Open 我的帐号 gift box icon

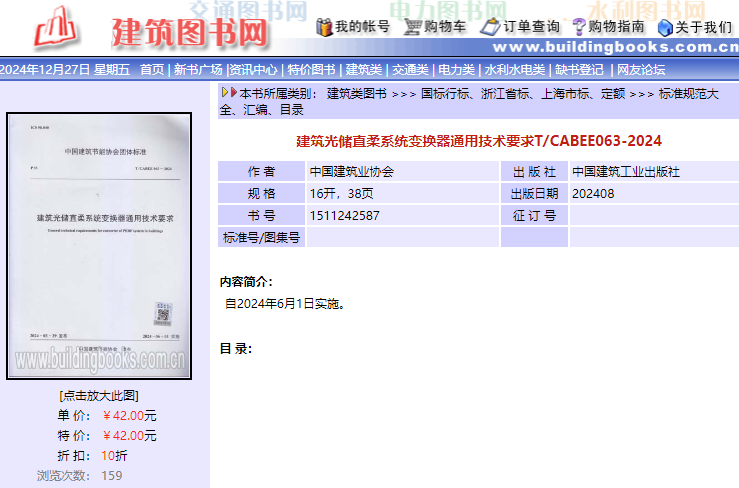click(324, 27)
